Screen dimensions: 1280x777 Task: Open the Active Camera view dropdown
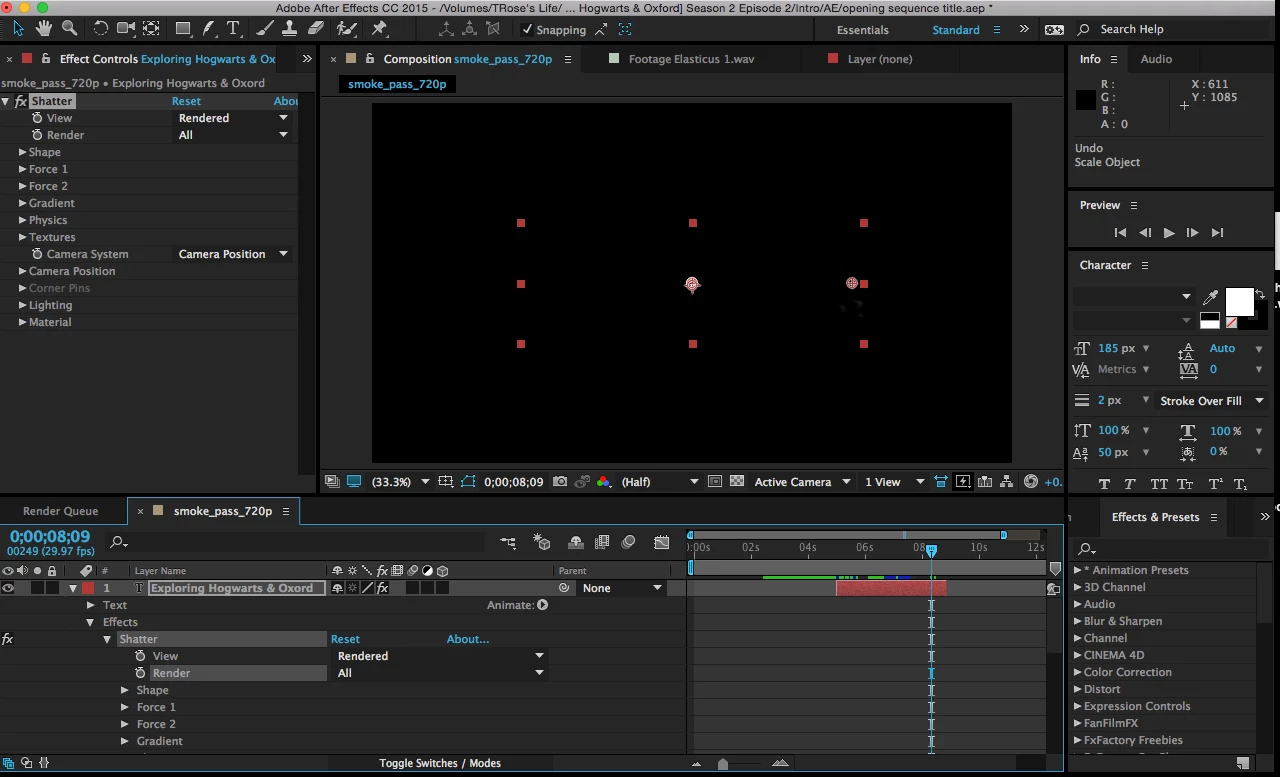click(802, 482)
